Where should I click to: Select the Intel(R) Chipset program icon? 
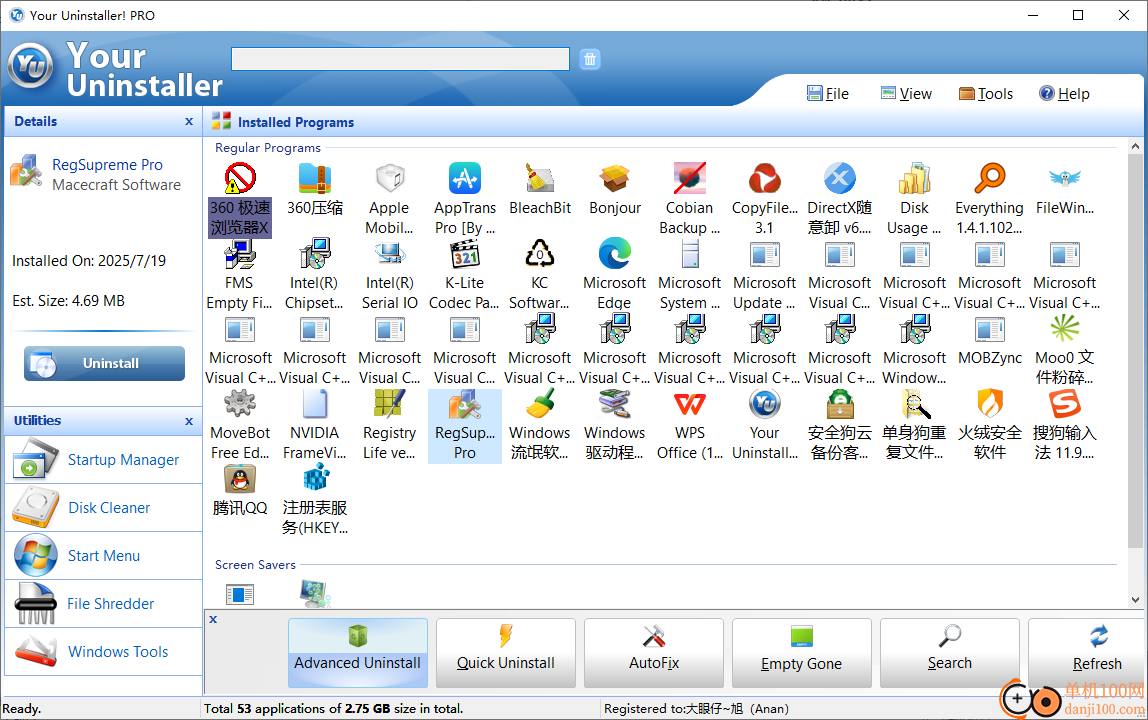point(315,254)
